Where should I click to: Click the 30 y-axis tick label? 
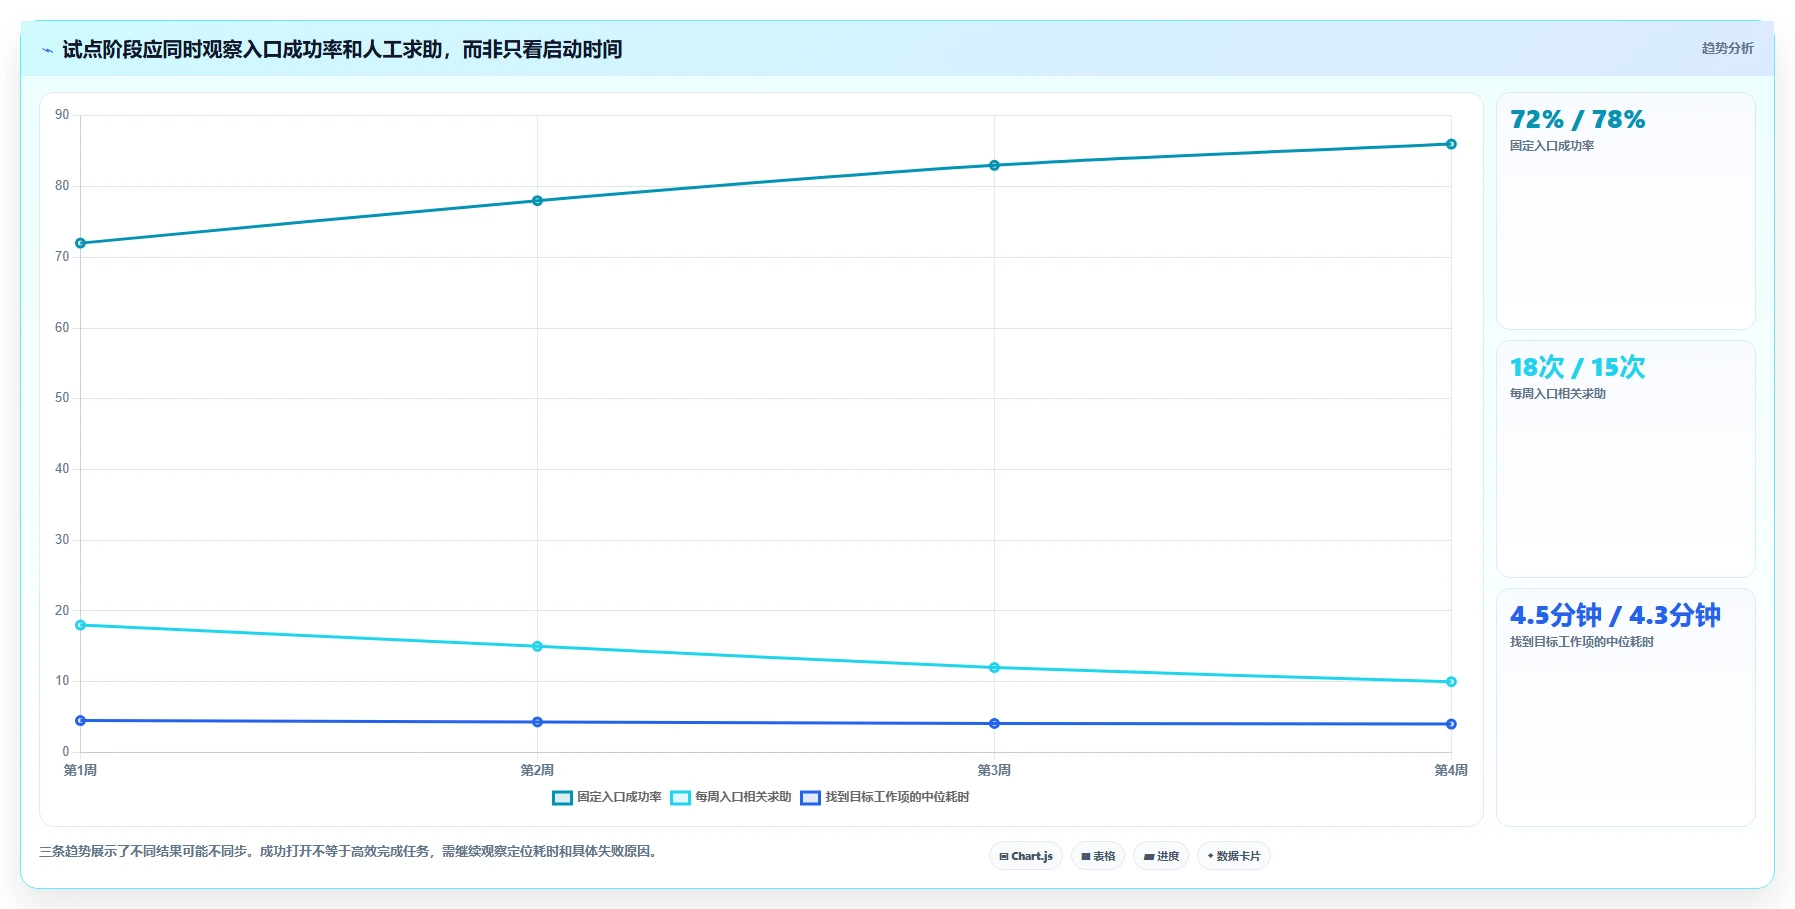click(62, 540)
